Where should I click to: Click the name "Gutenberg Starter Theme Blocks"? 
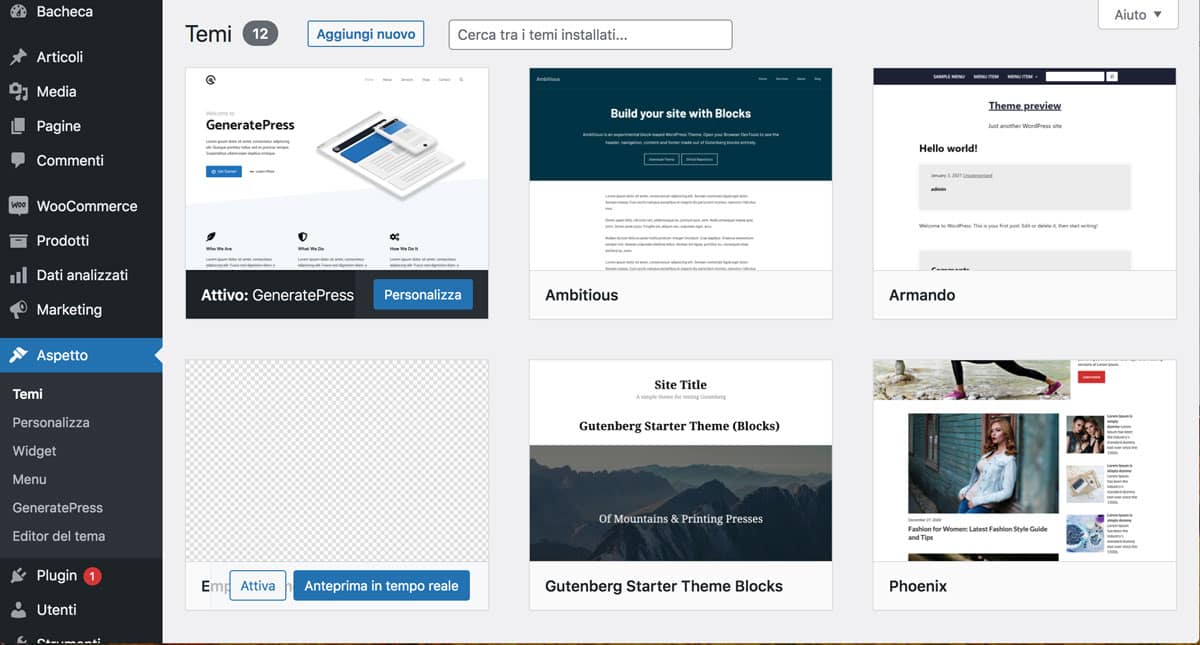coord(664,586)
